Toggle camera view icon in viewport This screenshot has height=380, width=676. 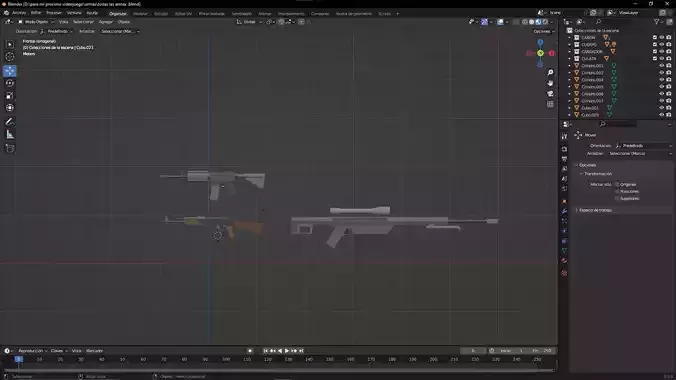click(550, 94)
